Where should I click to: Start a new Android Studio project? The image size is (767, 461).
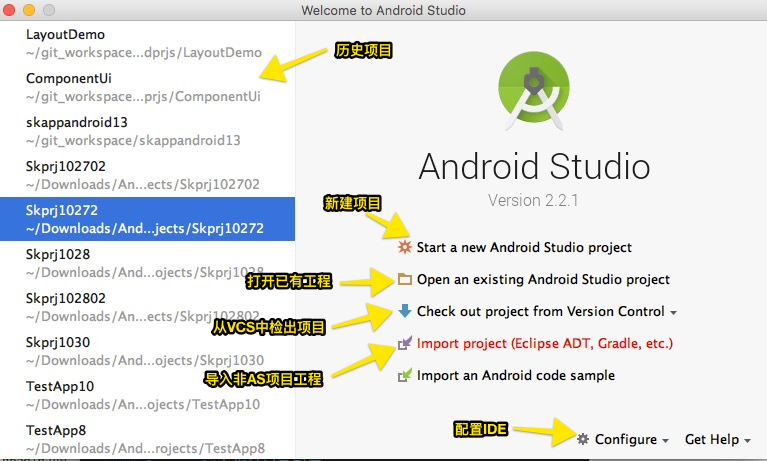point(524,247)
